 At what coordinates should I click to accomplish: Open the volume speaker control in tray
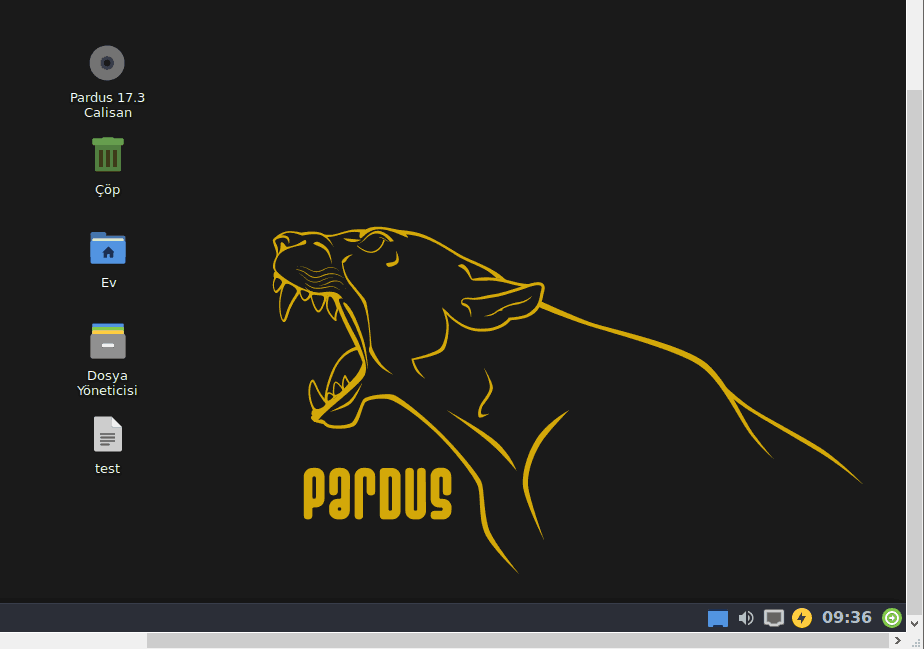click(x=745, y=618)
